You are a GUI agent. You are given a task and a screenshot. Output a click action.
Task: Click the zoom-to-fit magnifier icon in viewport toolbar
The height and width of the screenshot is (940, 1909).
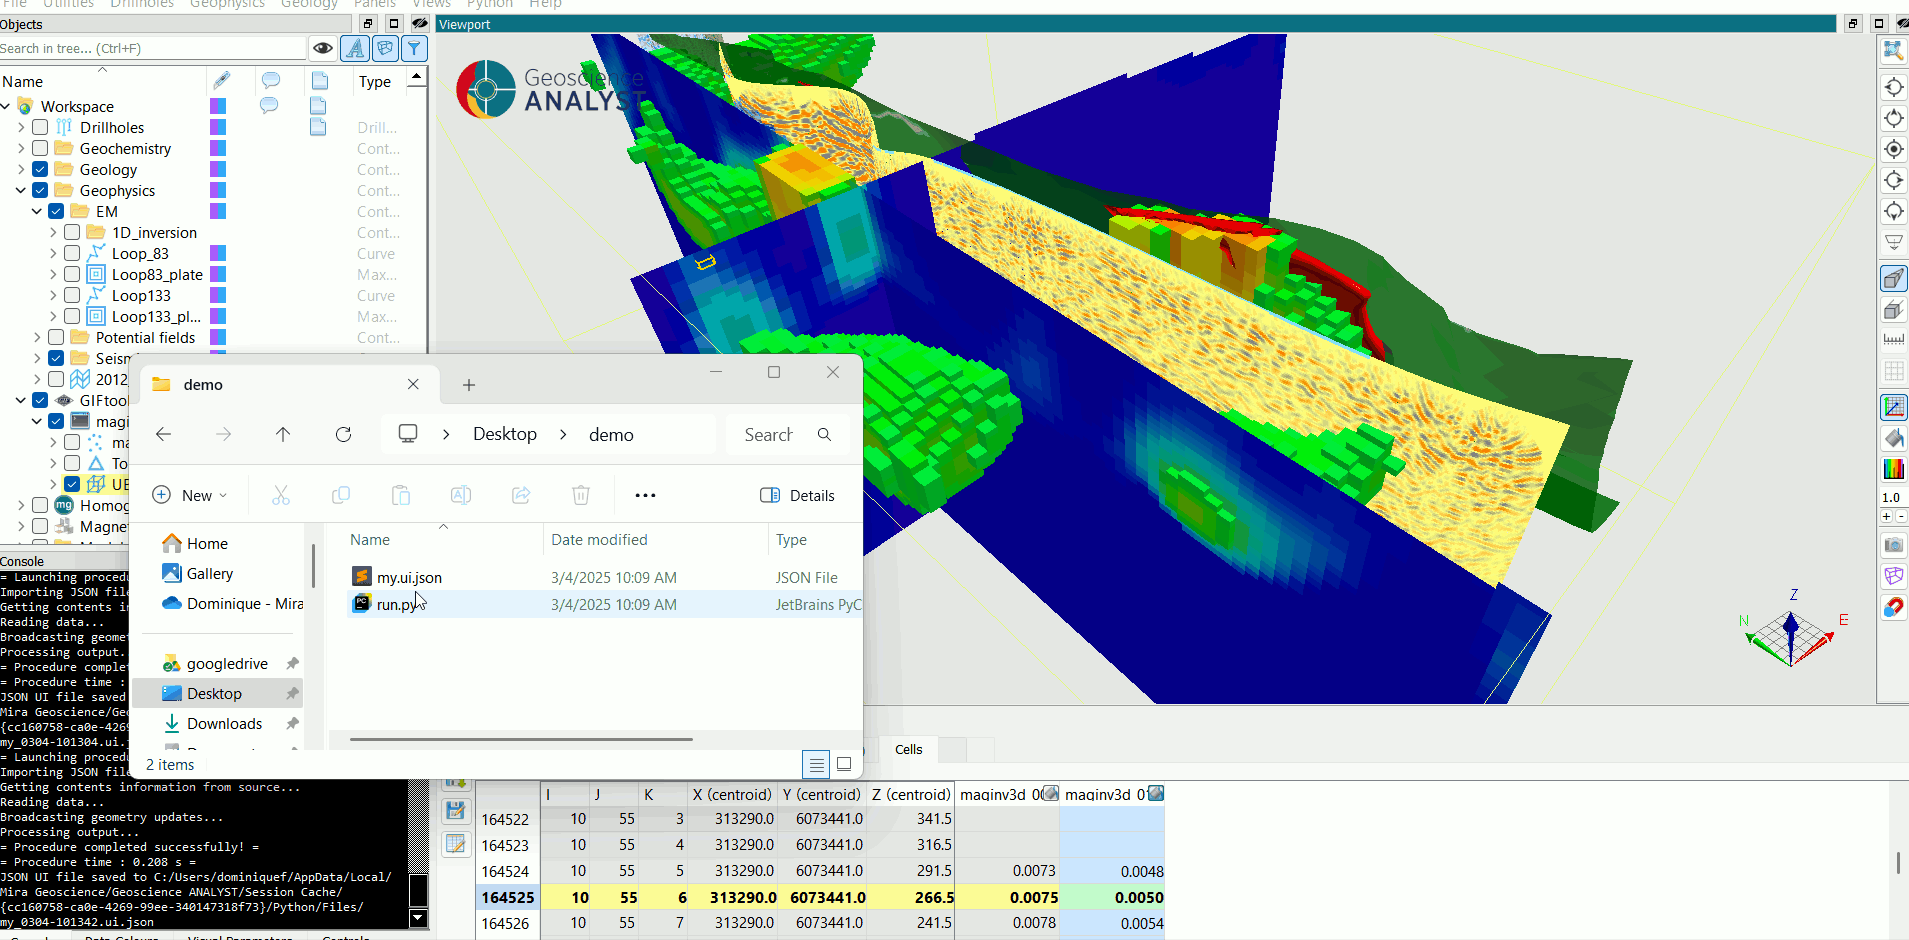(1893, 50)
